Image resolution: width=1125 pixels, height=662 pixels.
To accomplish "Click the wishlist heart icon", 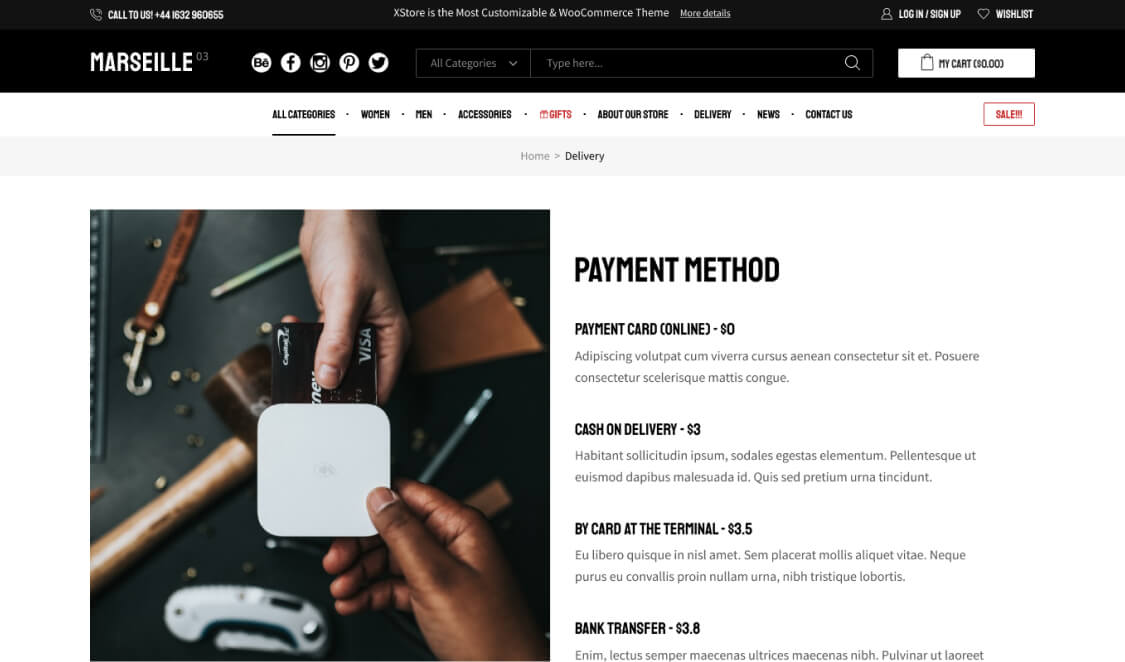I will point(984,14).
